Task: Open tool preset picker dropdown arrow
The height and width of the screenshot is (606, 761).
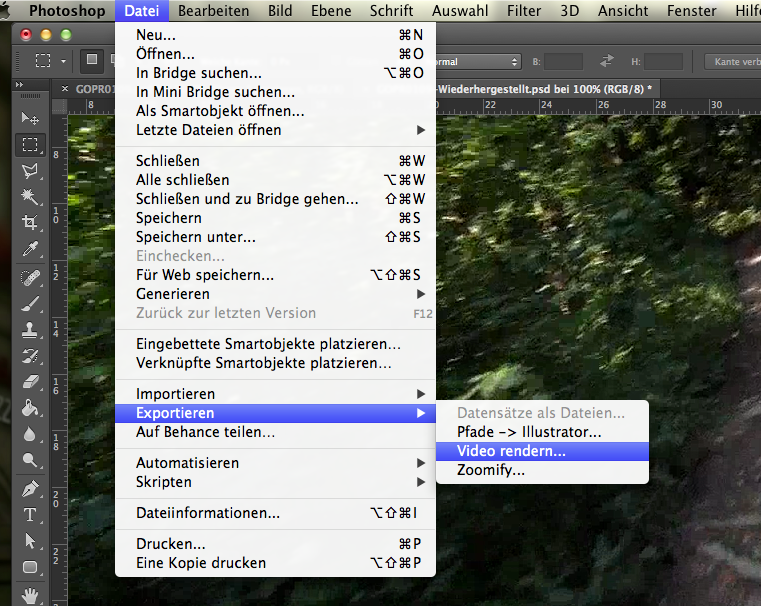Action: [x=63, y=61]
